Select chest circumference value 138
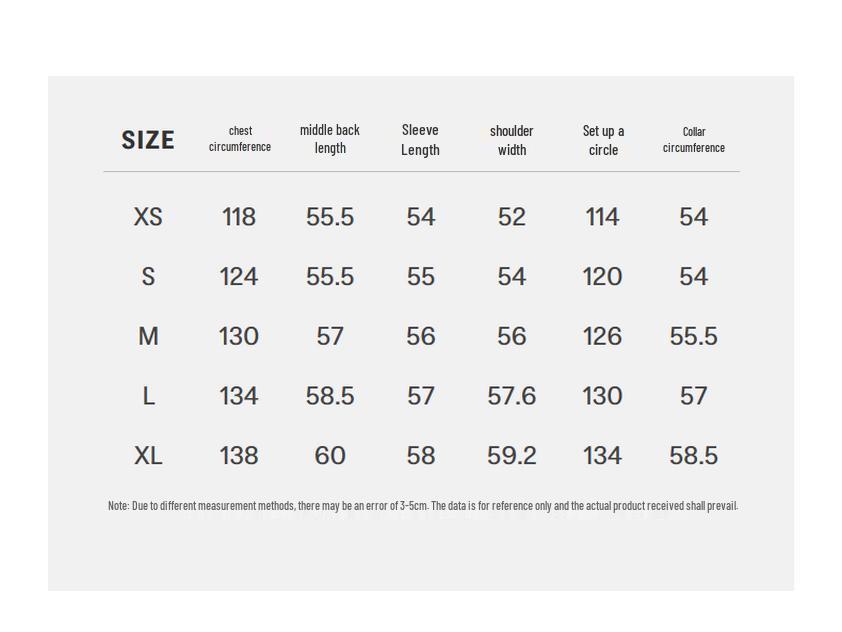 239,456
